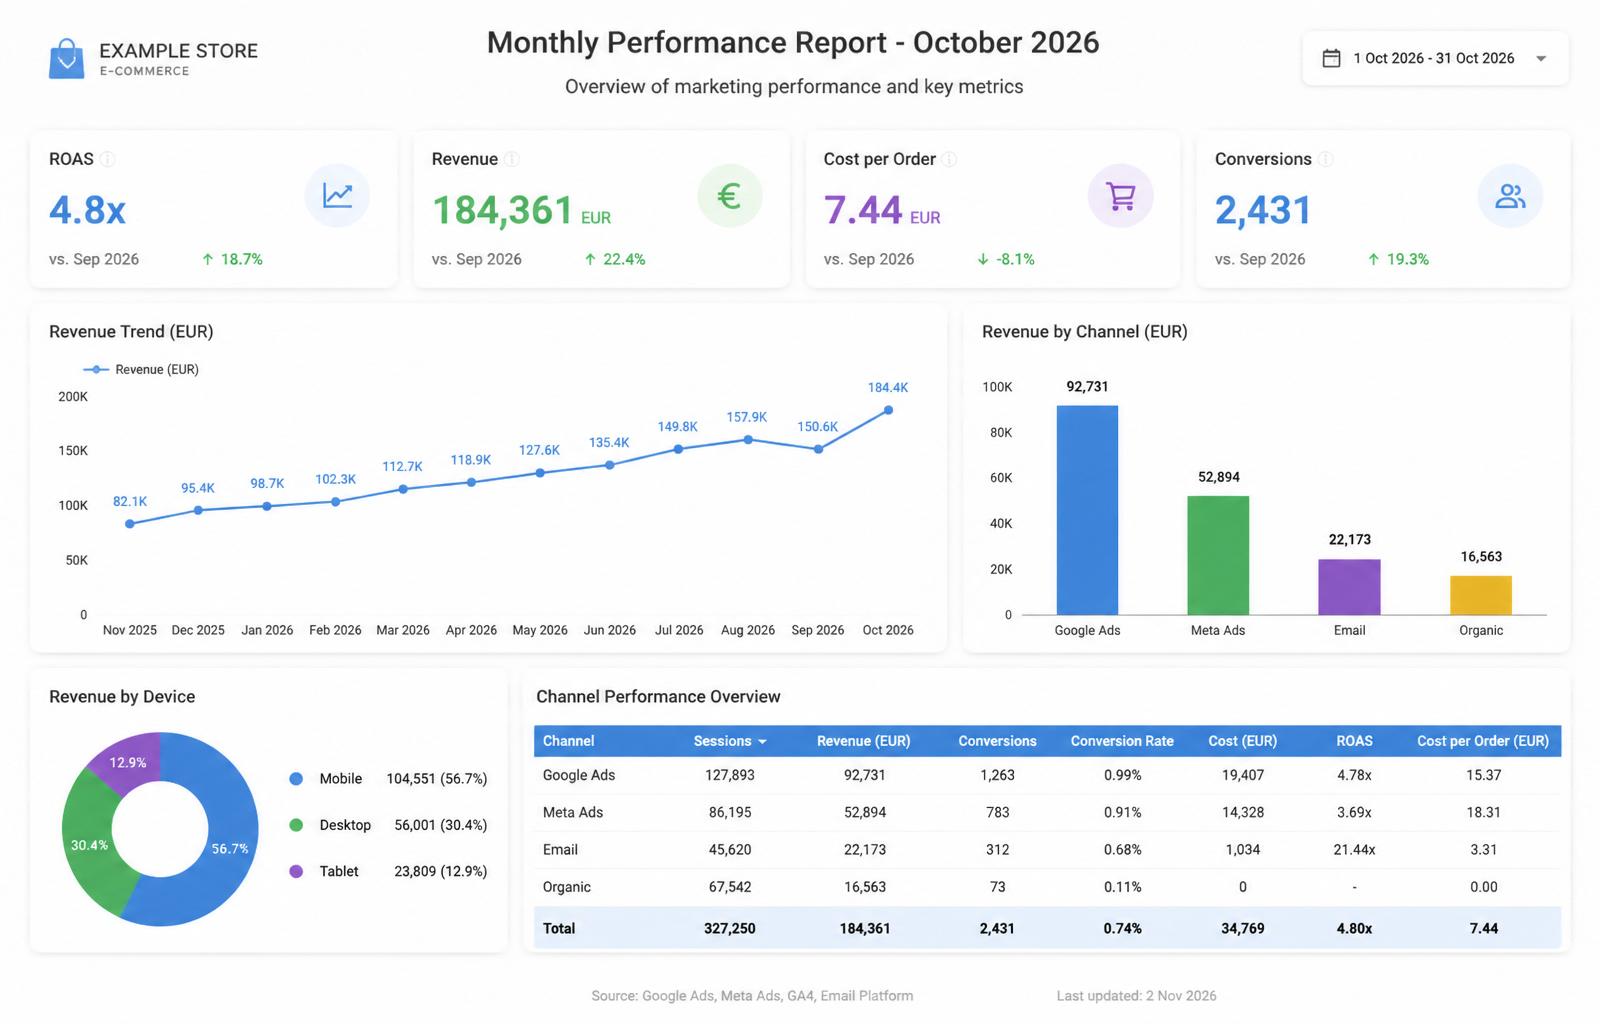Image resolution: width=1600 pixels, height=1024 pixels.
Task: Click the ROAS up arrow beside 18.7%
Action: (208, 259)
